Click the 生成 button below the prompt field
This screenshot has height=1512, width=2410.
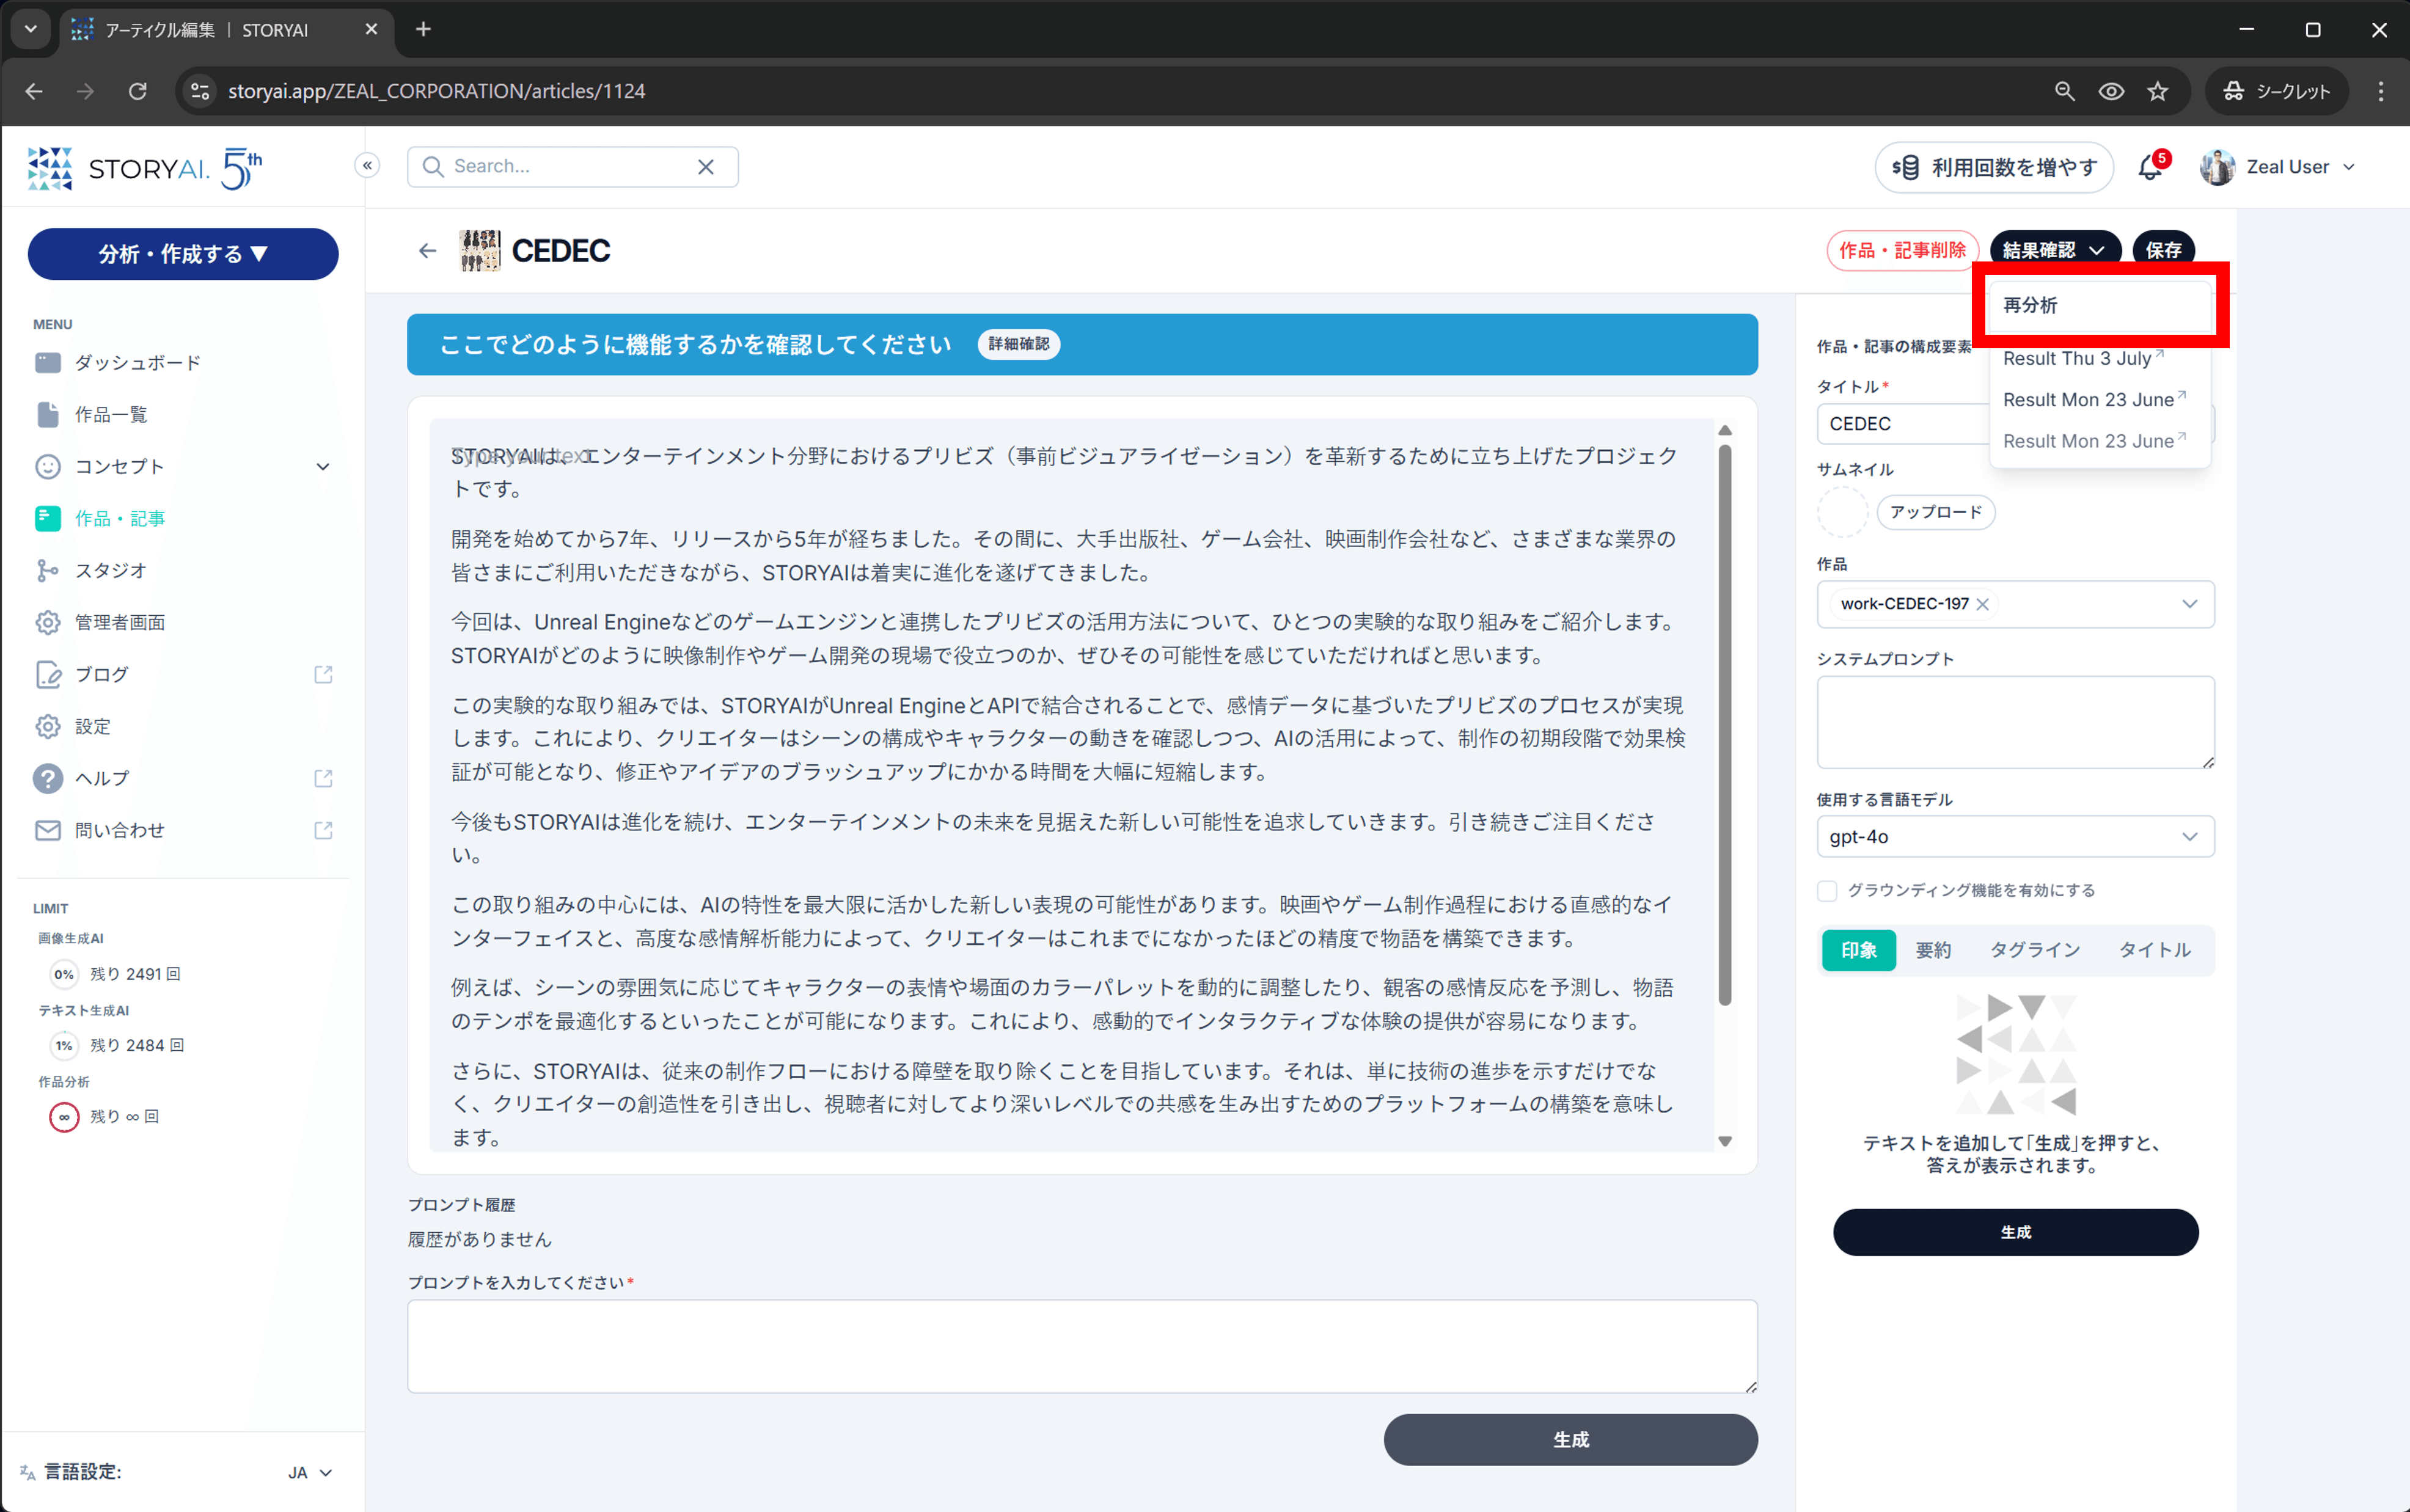tap(1570, 1440)
